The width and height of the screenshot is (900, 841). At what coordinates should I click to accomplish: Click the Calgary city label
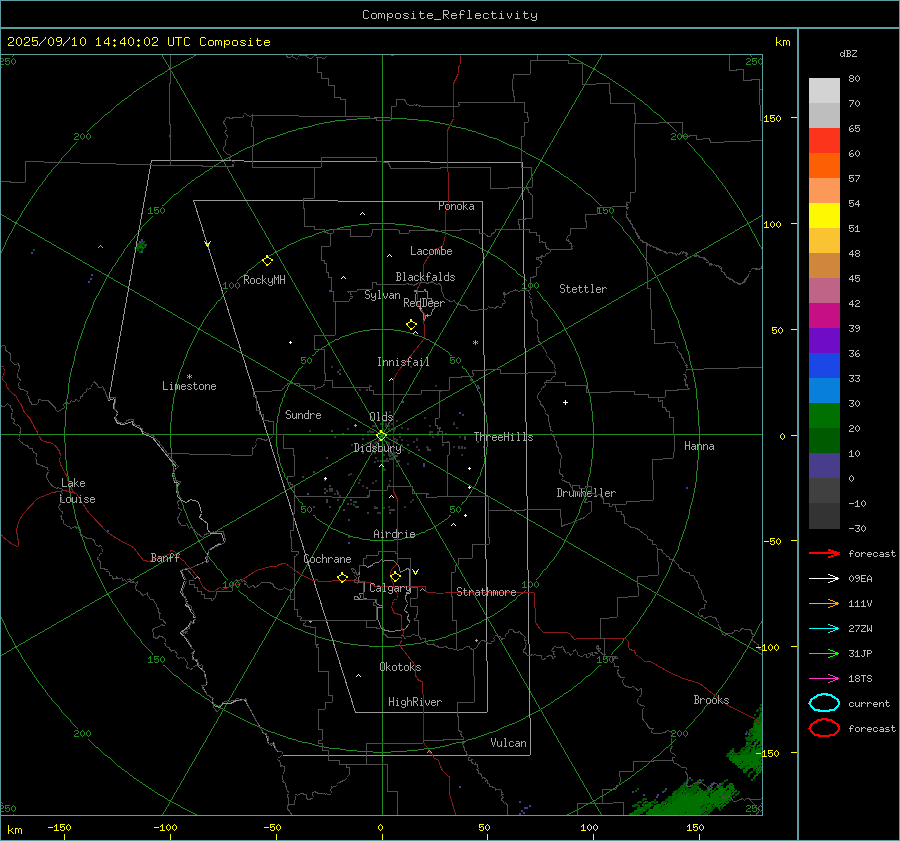click(390, 588)
